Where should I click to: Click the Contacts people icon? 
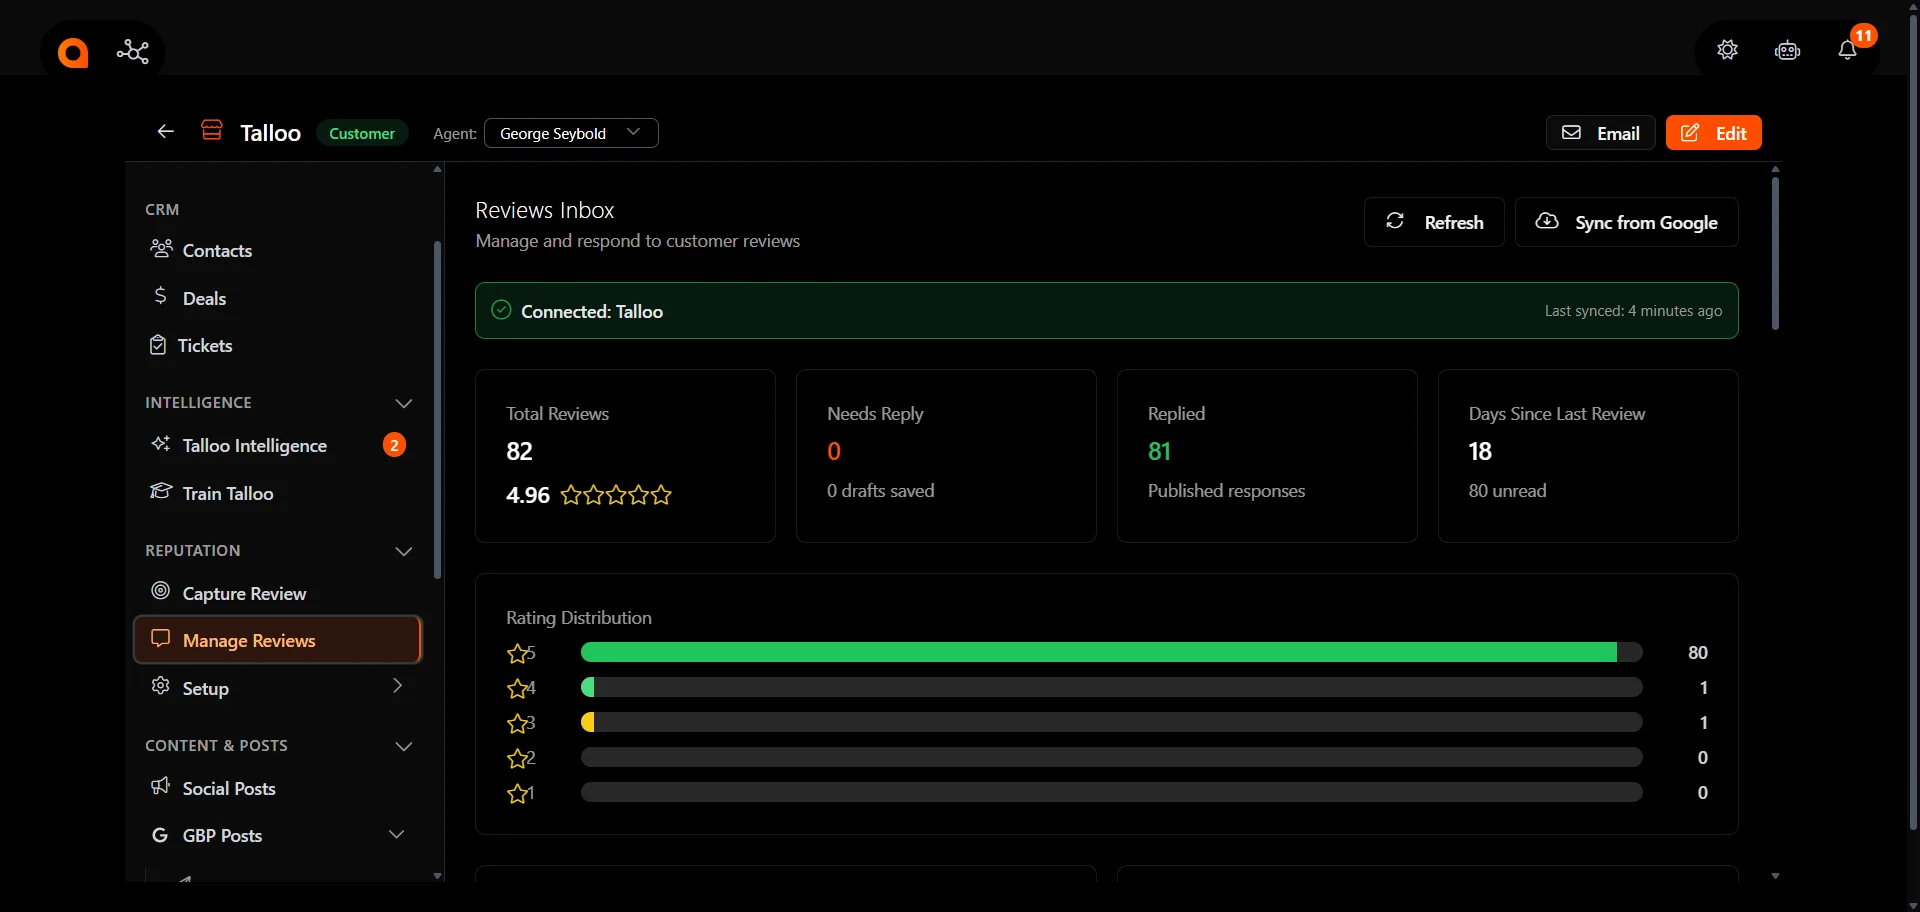(161, 248)
